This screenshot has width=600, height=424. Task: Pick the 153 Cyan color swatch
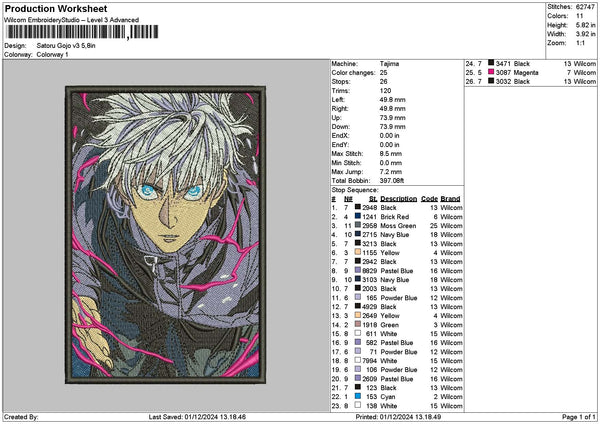(x=357, y=396)
